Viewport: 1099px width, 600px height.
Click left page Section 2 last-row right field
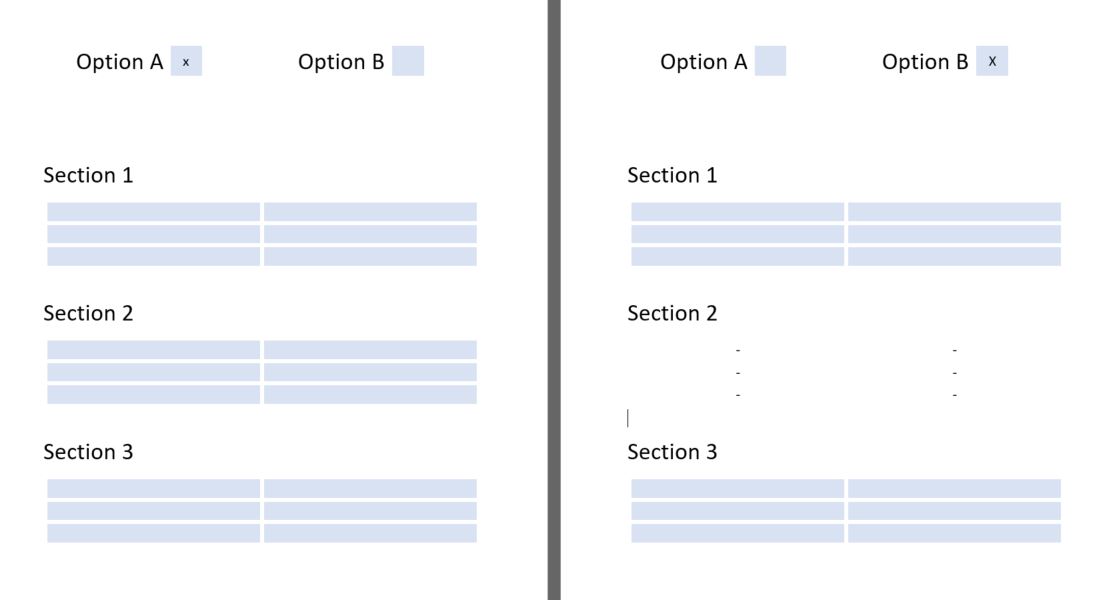pyautogui.click(x=370, y=394)
